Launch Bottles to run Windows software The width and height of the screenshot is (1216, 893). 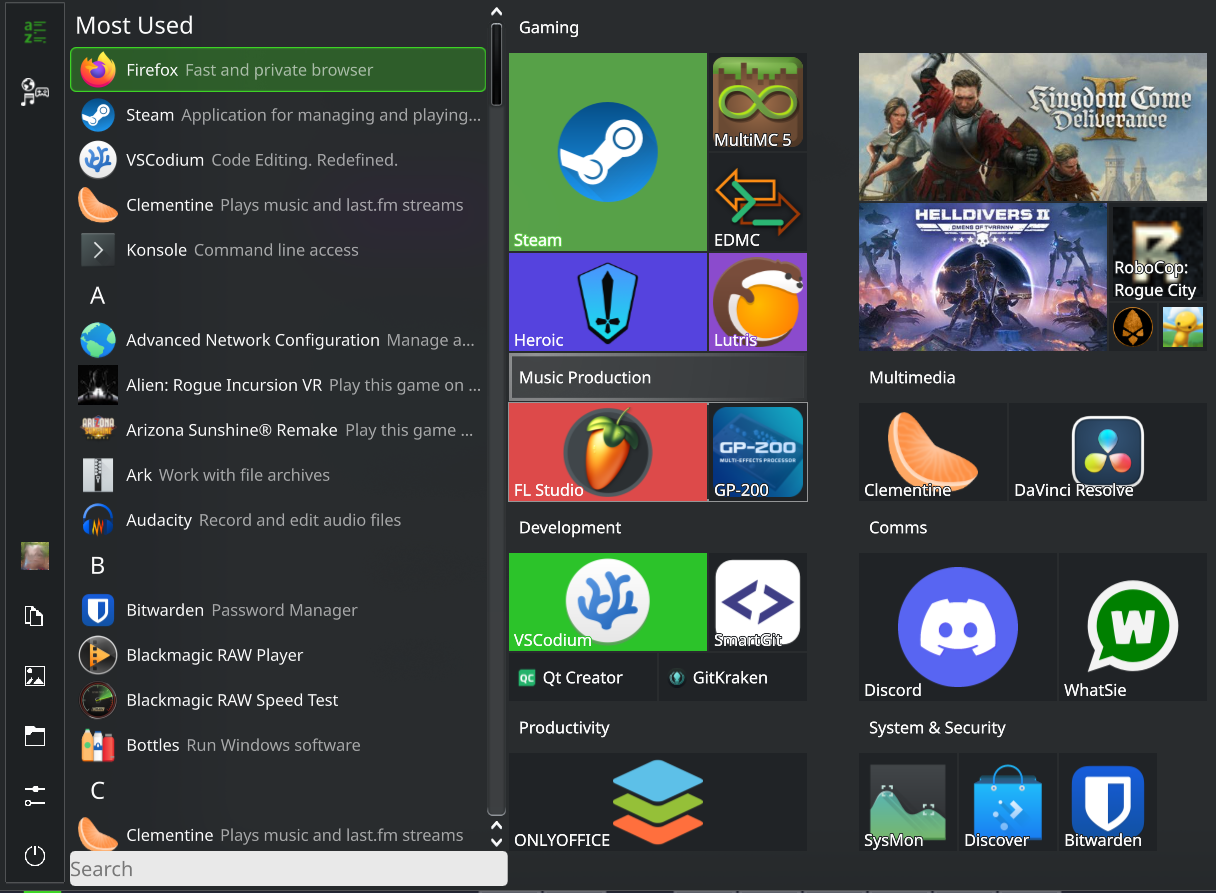(278, 745)
